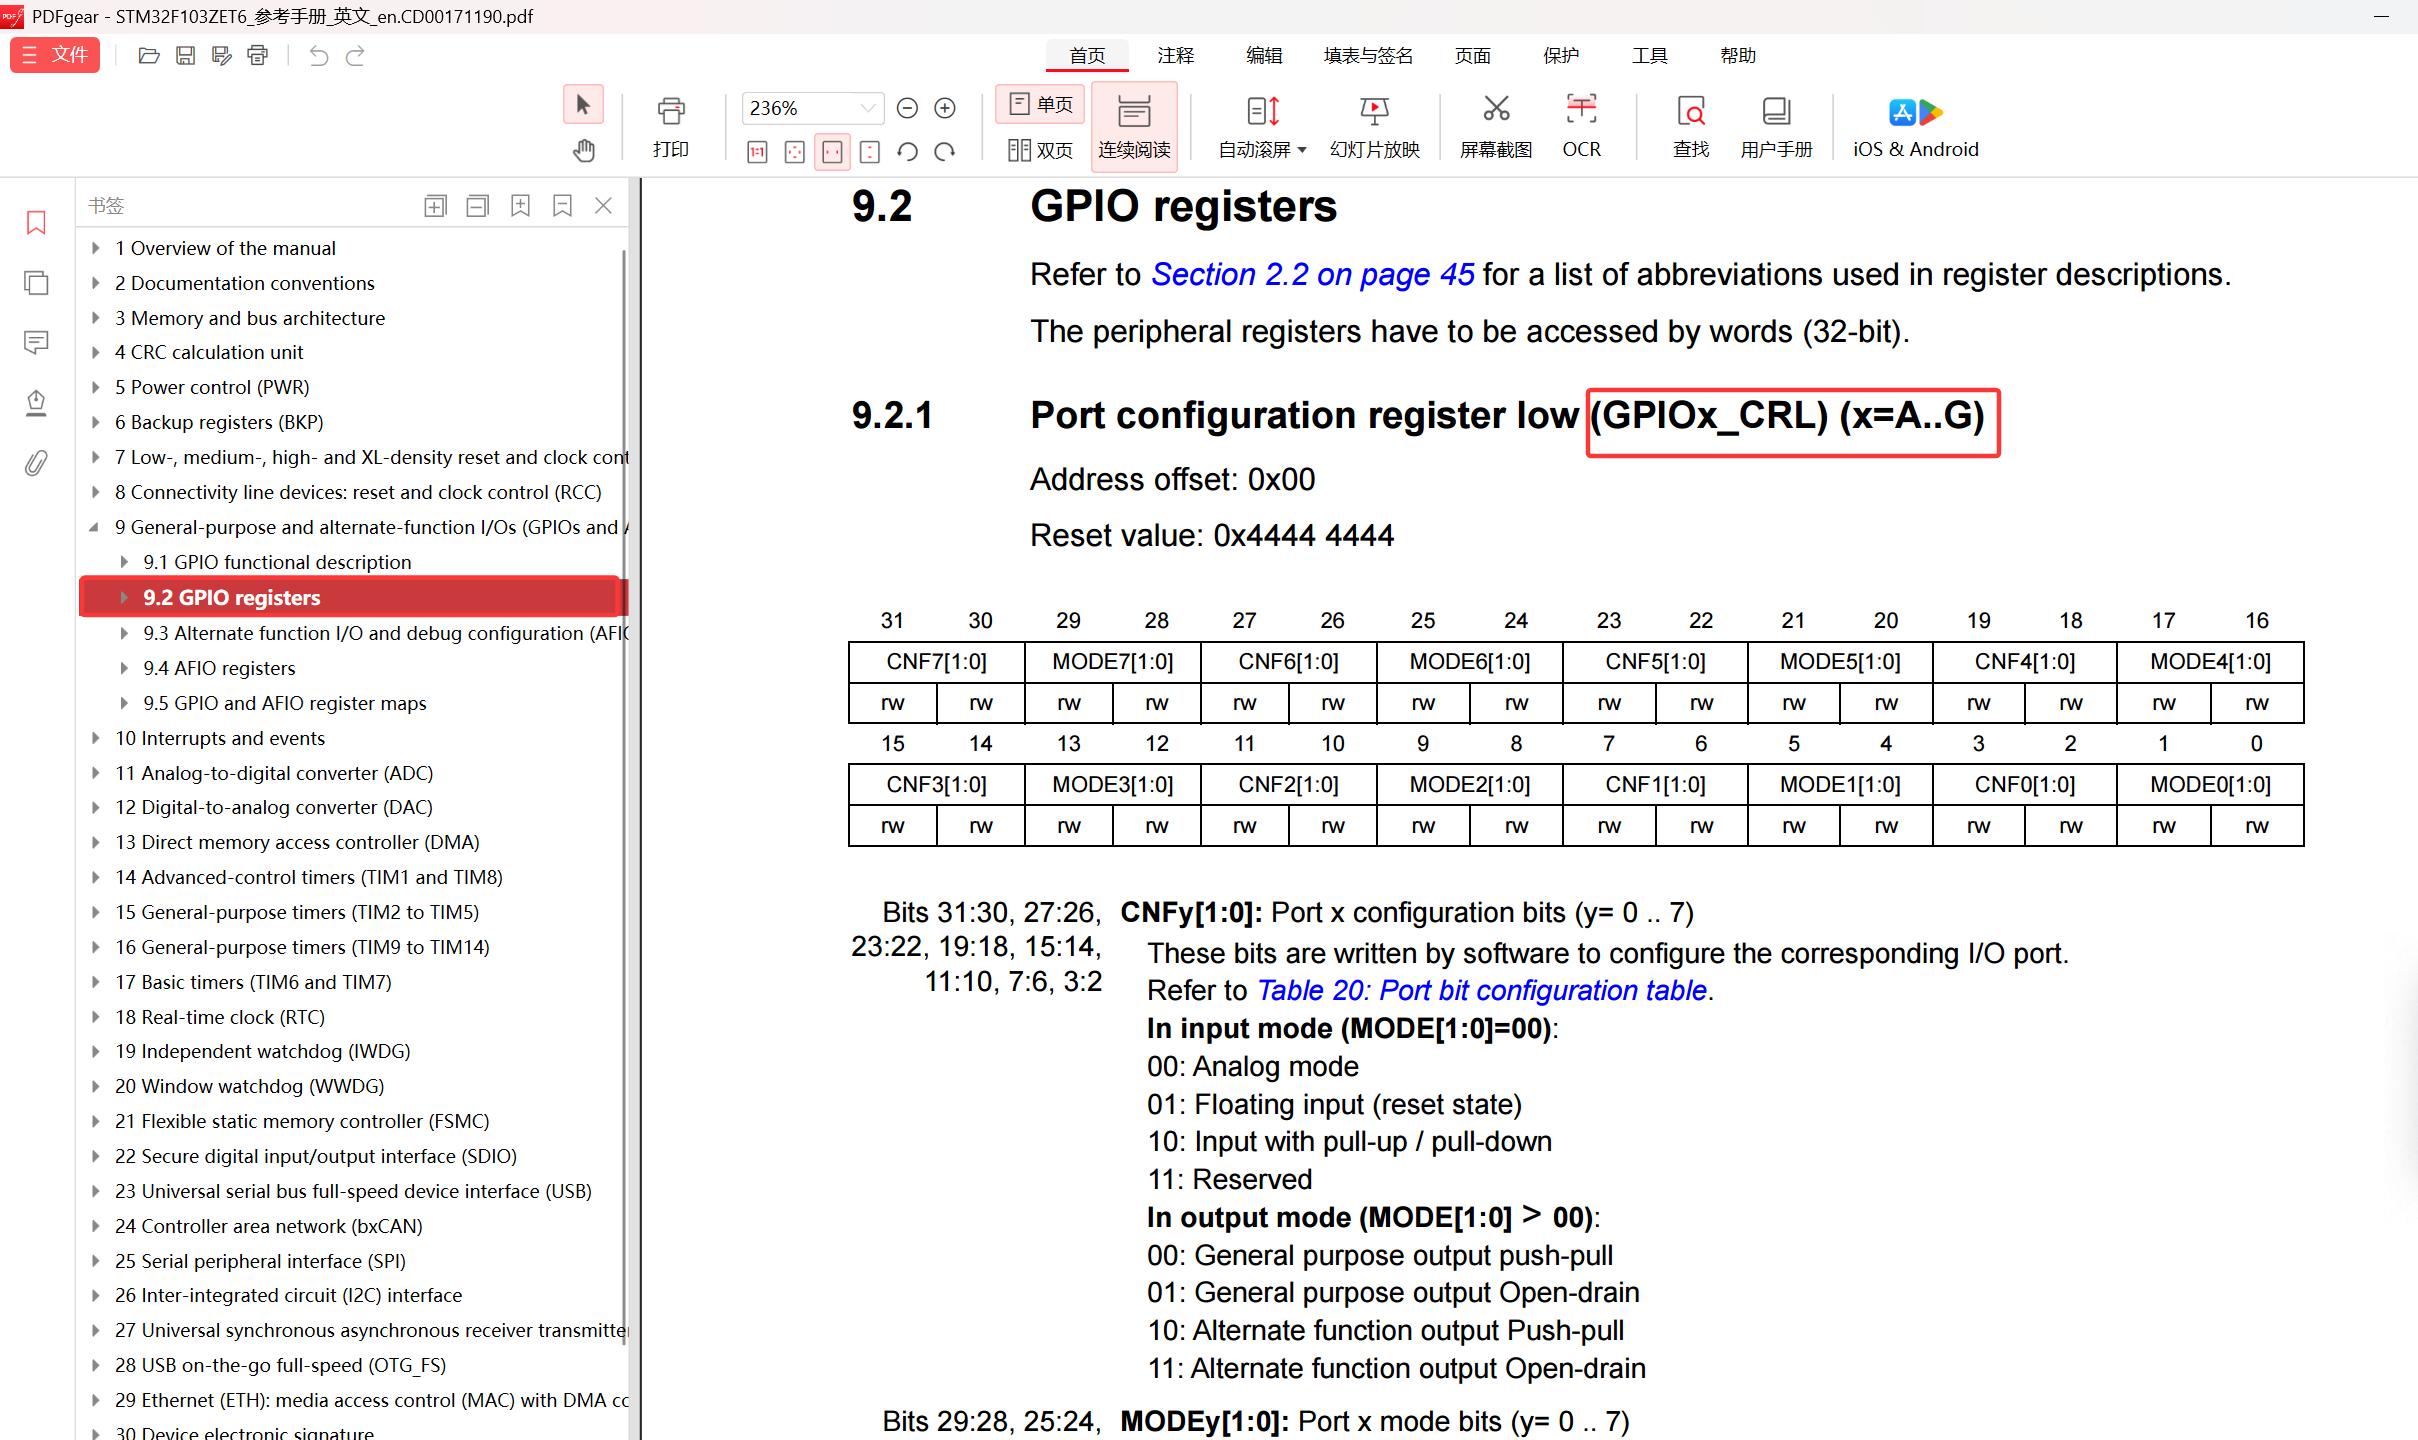
Task: Expand bookmark 11 Analog-to-digital converter (ADC)
Action: coord(96,773)
